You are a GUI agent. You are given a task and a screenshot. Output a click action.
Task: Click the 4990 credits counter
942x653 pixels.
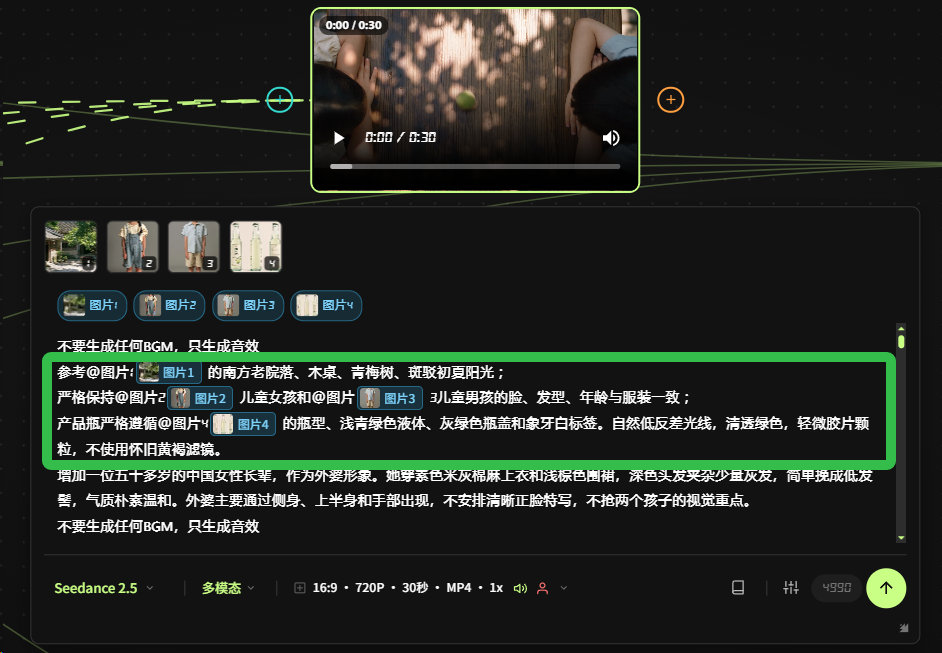click(836, 588)
